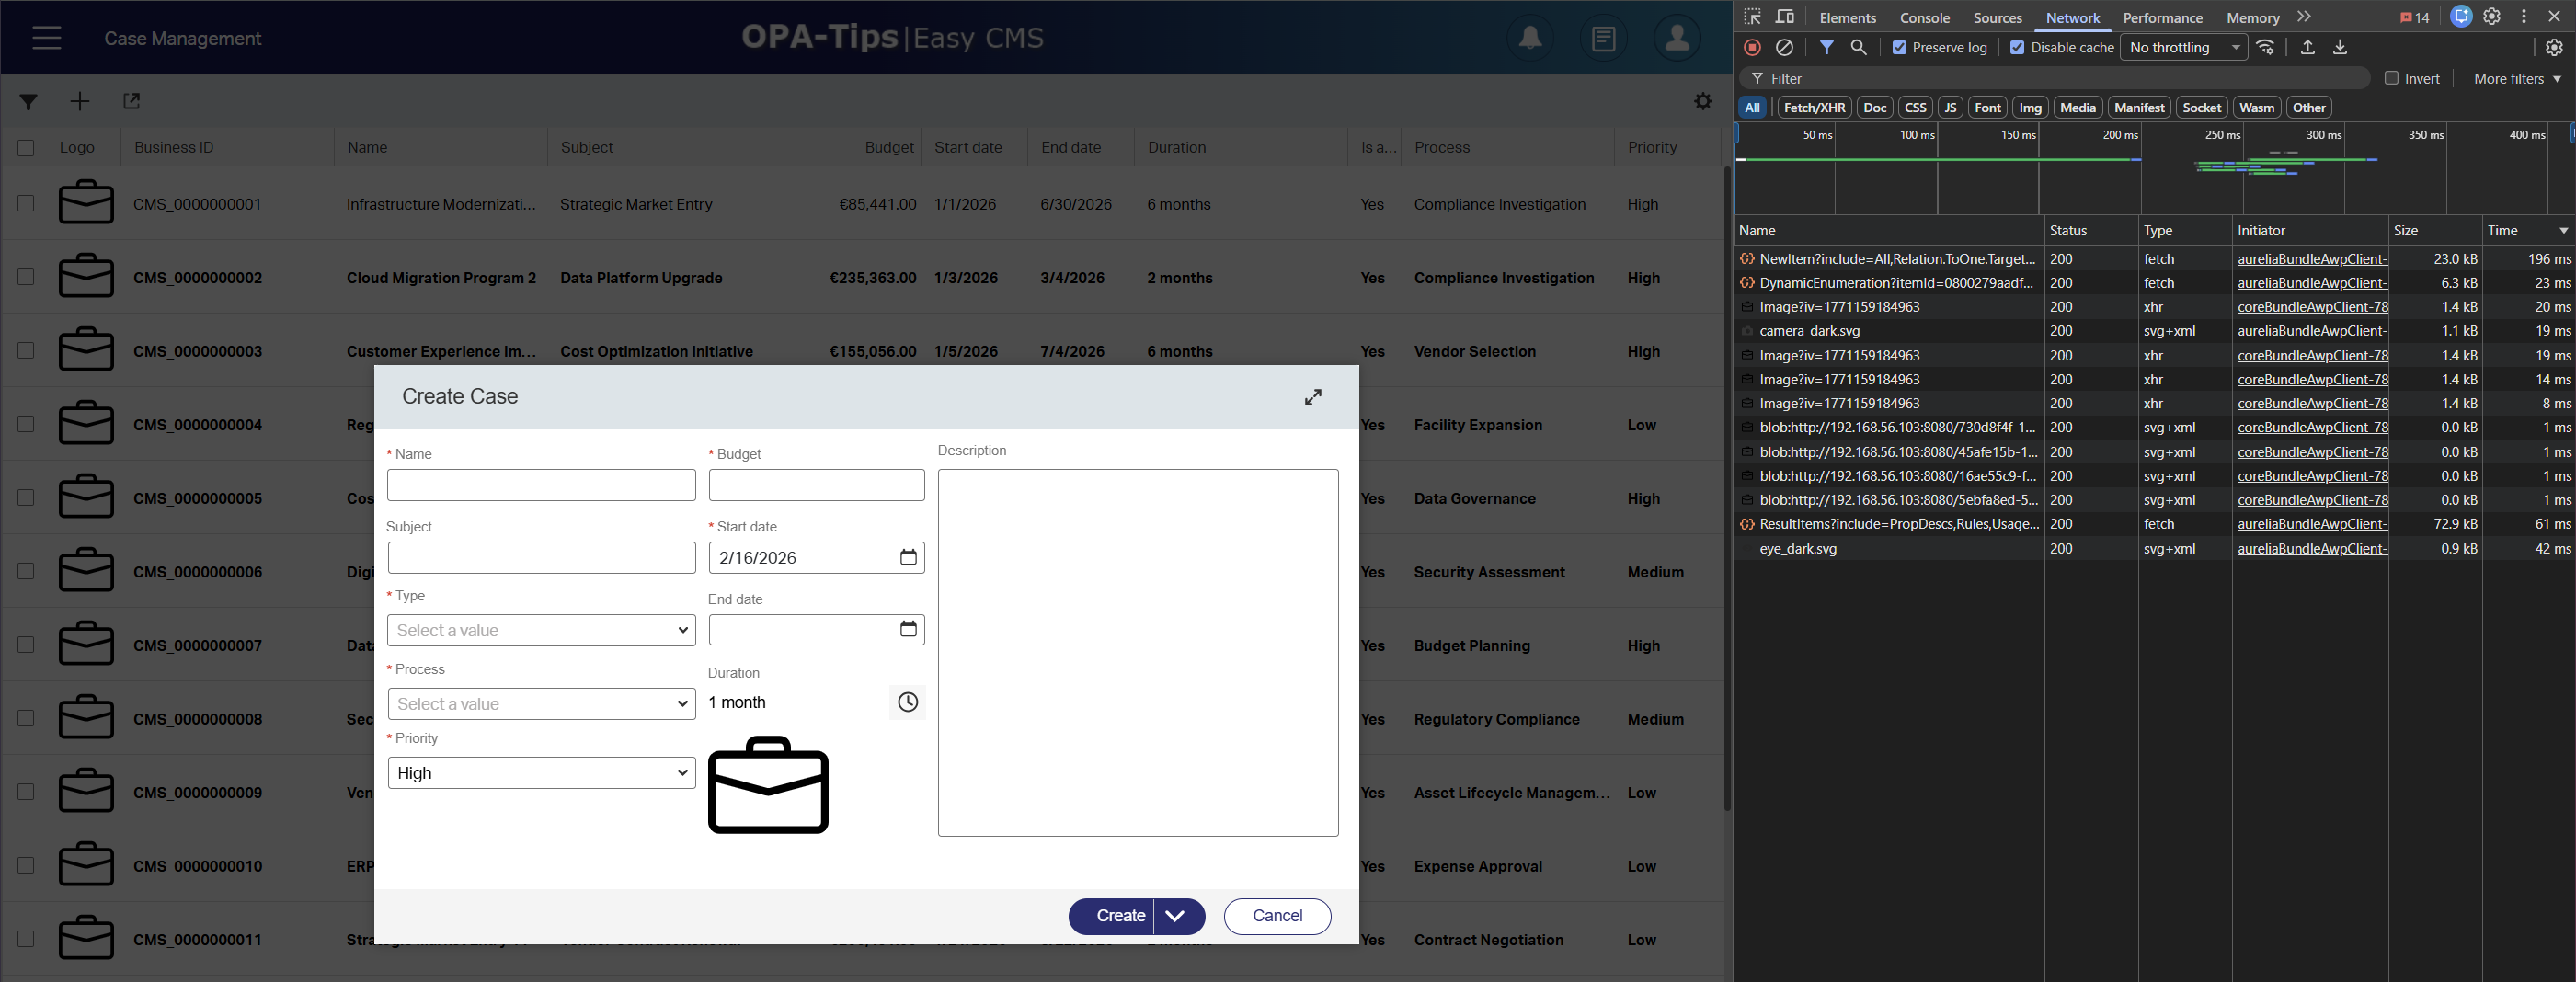
Task: Click the Duration clock icon
Action: (x=907, y=702)
